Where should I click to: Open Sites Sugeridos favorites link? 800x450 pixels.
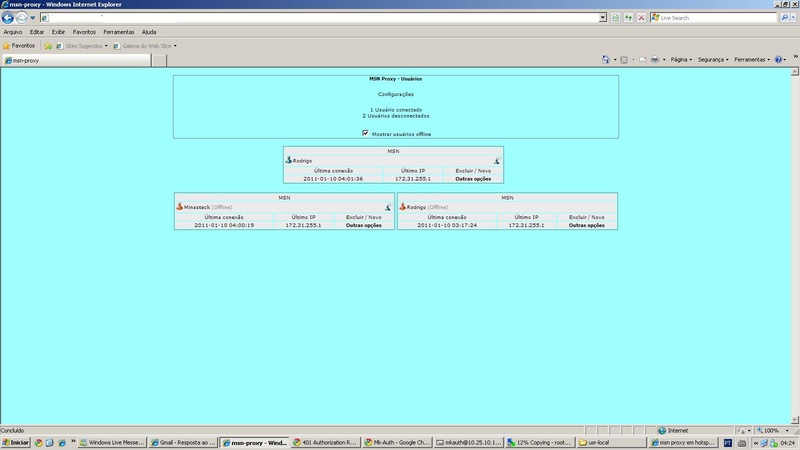tap(82, 46)
